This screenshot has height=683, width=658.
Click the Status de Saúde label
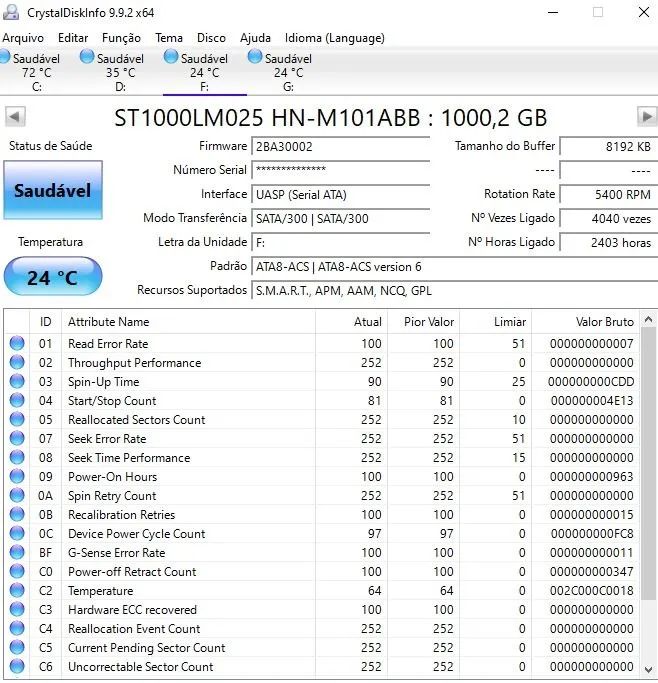click(x=51, y=145)
